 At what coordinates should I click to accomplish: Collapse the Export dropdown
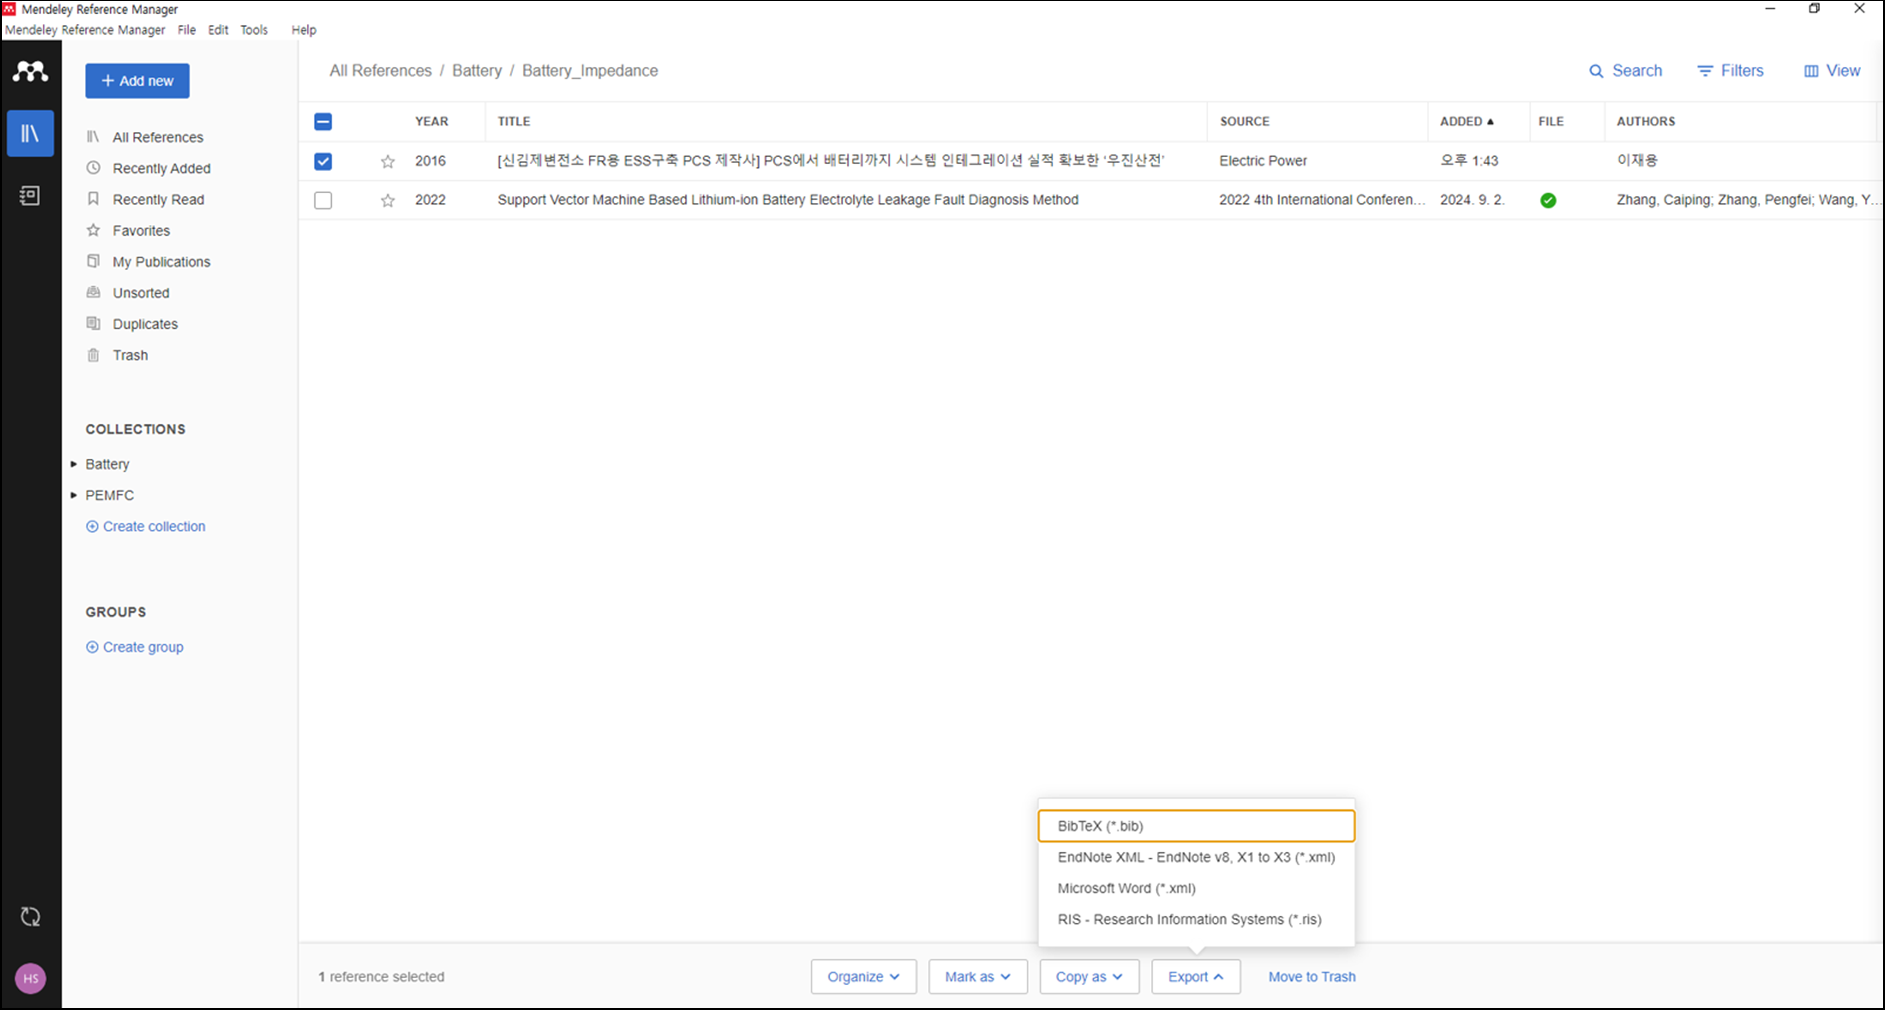click(1196, 977)
